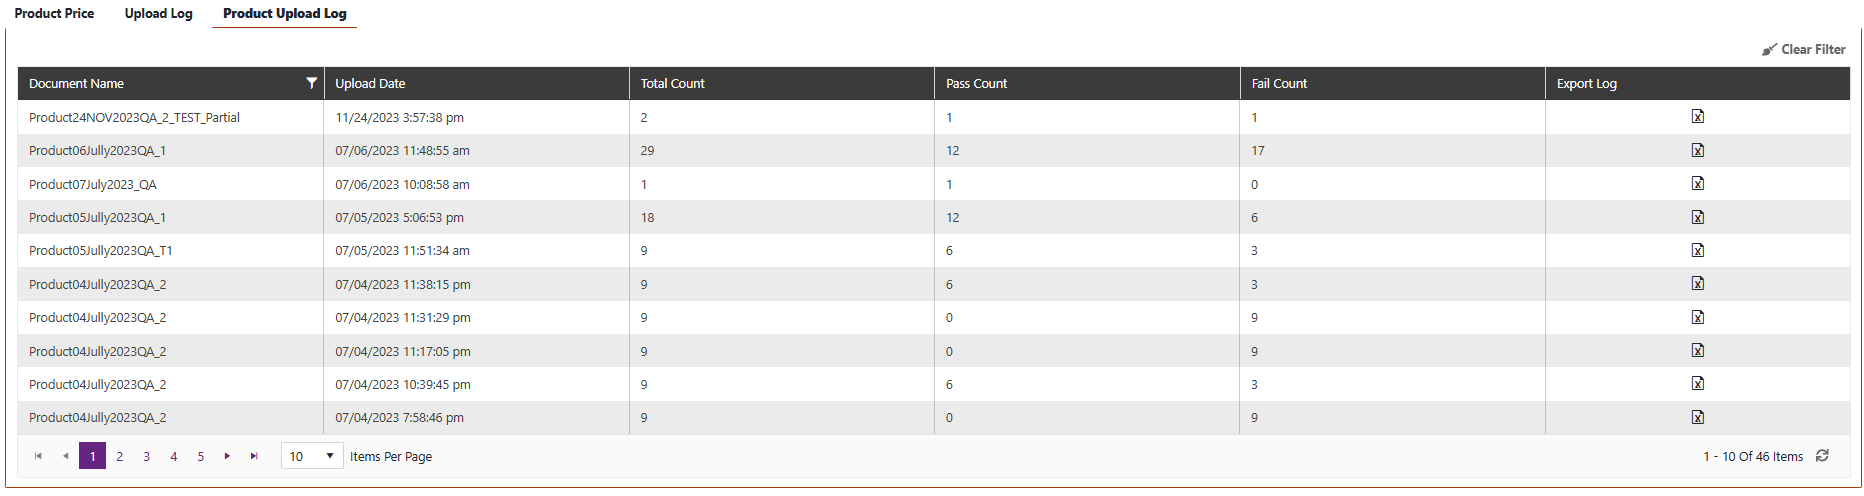
Task: Go to page 3
Action: [x=146, y=456]
